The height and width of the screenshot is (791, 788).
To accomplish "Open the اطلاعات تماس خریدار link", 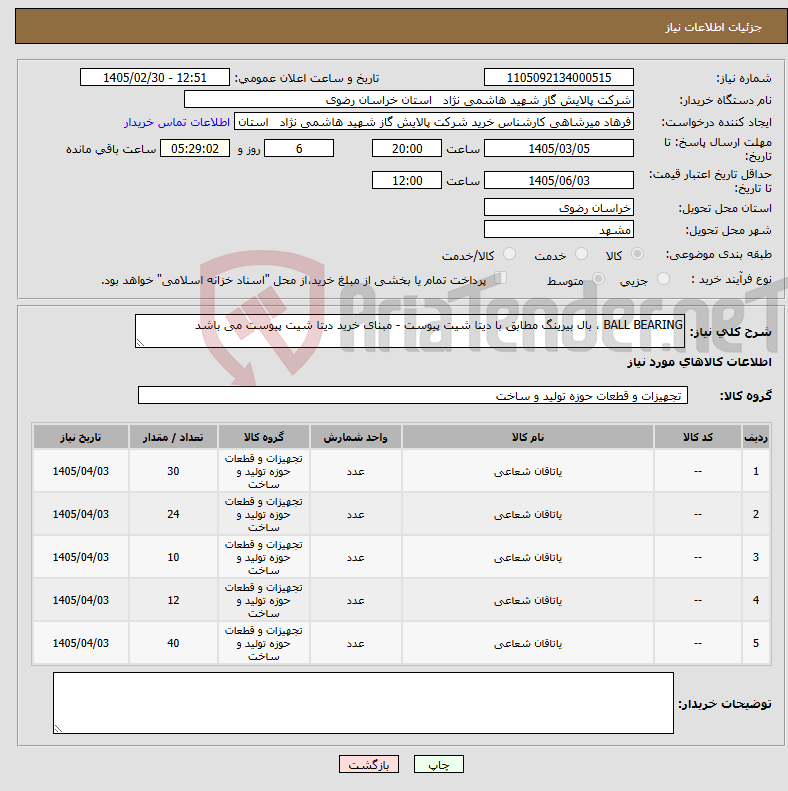I will click(177, 122).
